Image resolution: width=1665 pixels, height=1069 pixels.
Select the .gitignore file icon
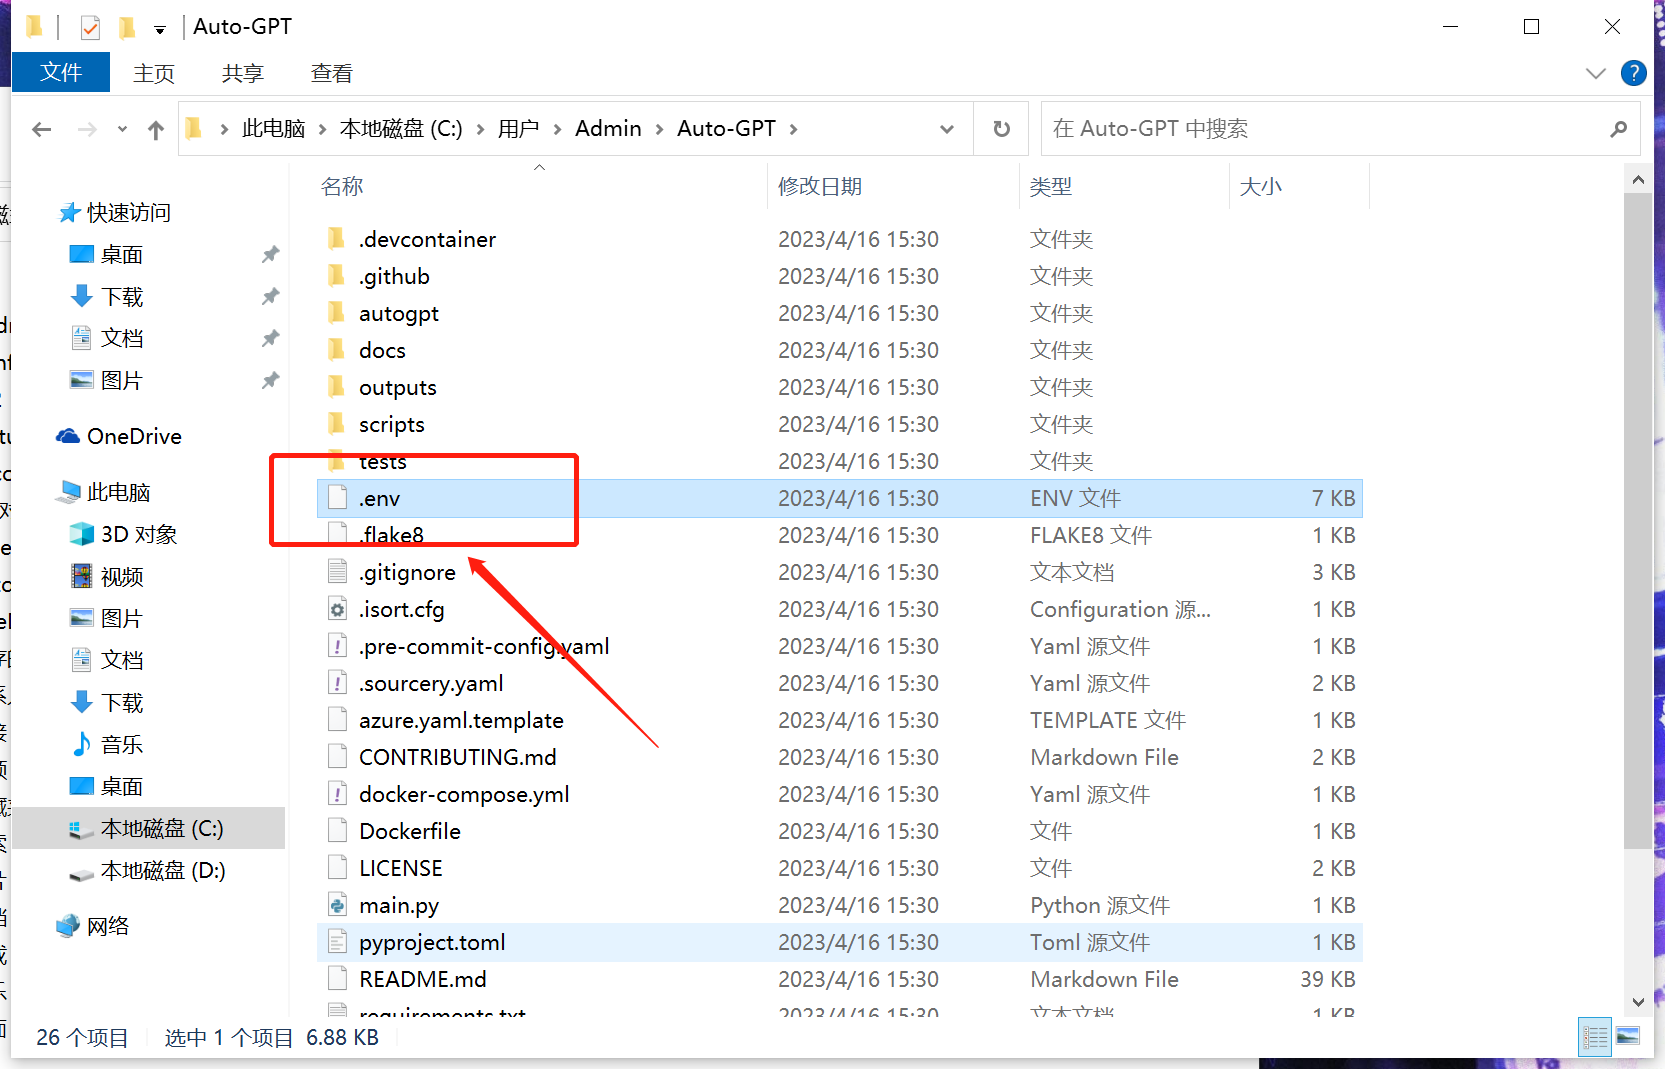(338, 572)
